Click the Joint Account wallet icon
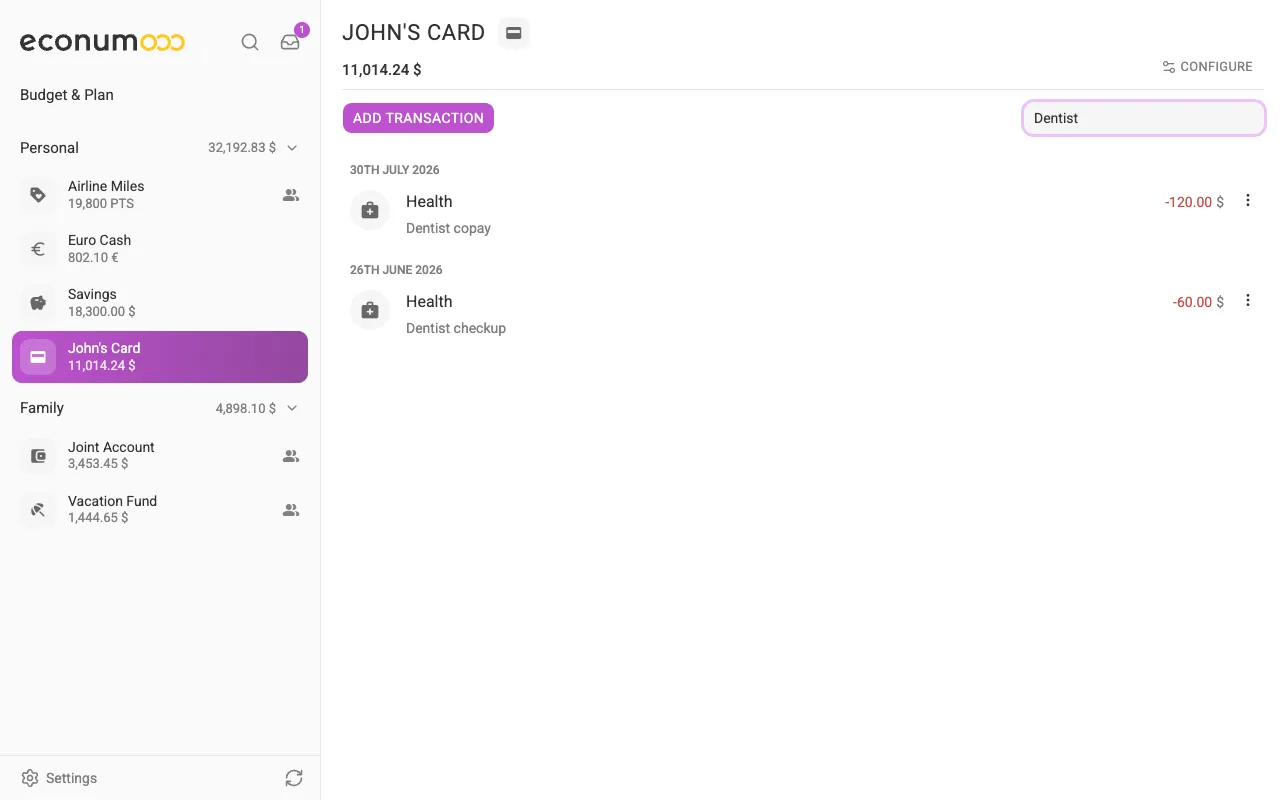This screenshot has width=1280, height=800. (38, 456)
